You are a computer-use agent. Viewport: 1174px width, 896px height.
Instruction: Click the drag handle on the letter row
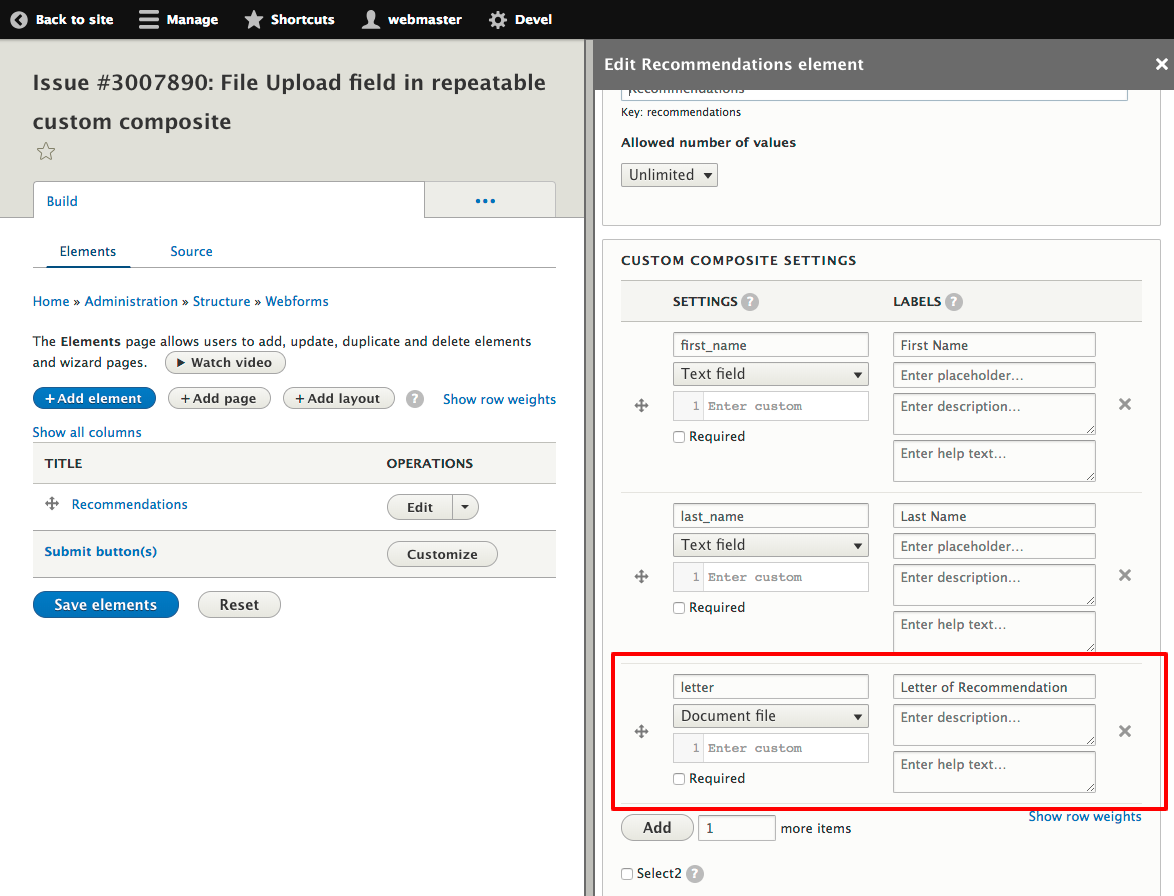(641, 731)
